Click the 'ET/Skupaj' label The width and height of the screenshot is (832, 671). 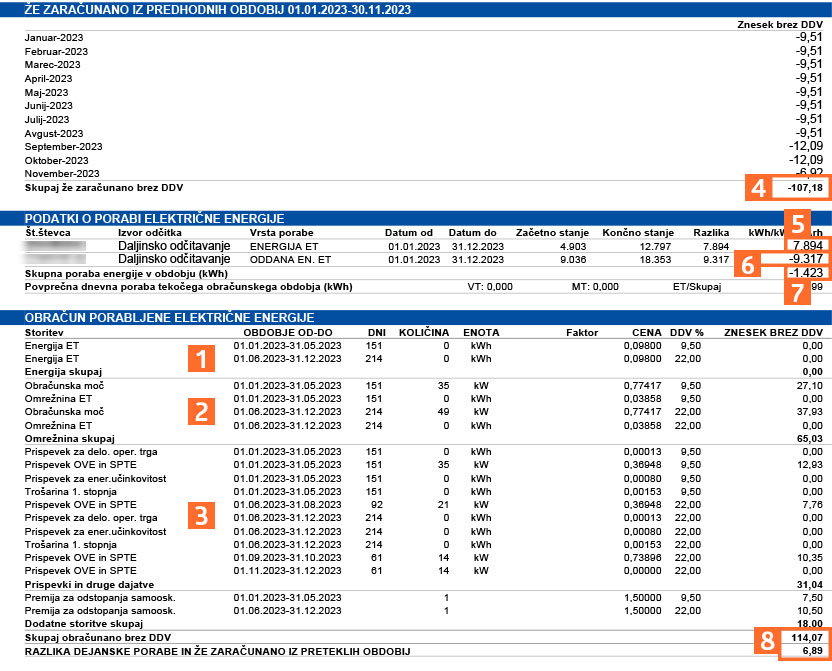tap(697, 287)
